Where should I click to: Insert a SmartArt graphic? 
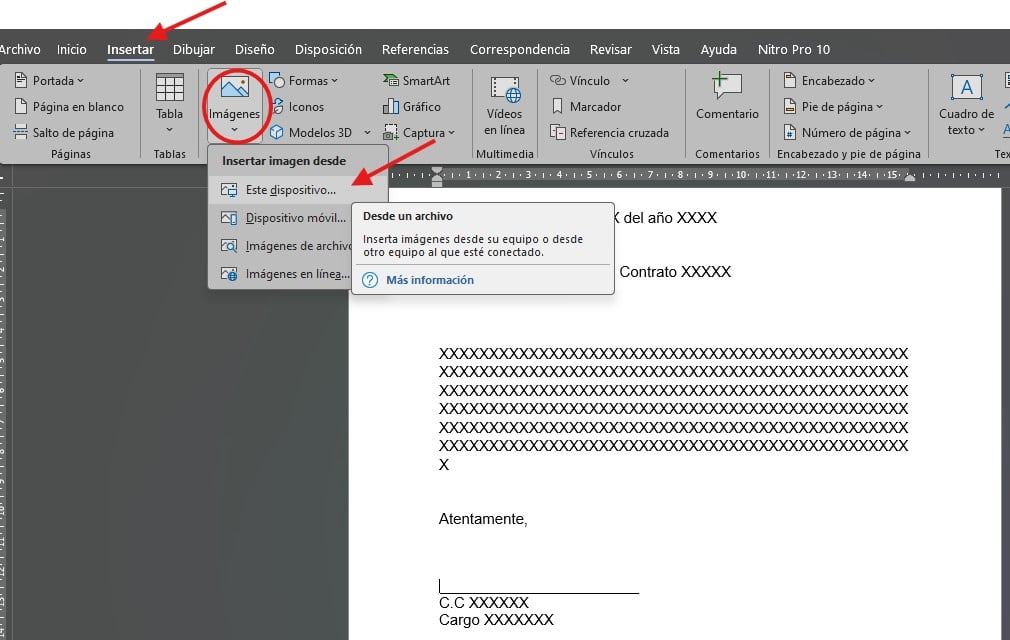tap(417, 80)
